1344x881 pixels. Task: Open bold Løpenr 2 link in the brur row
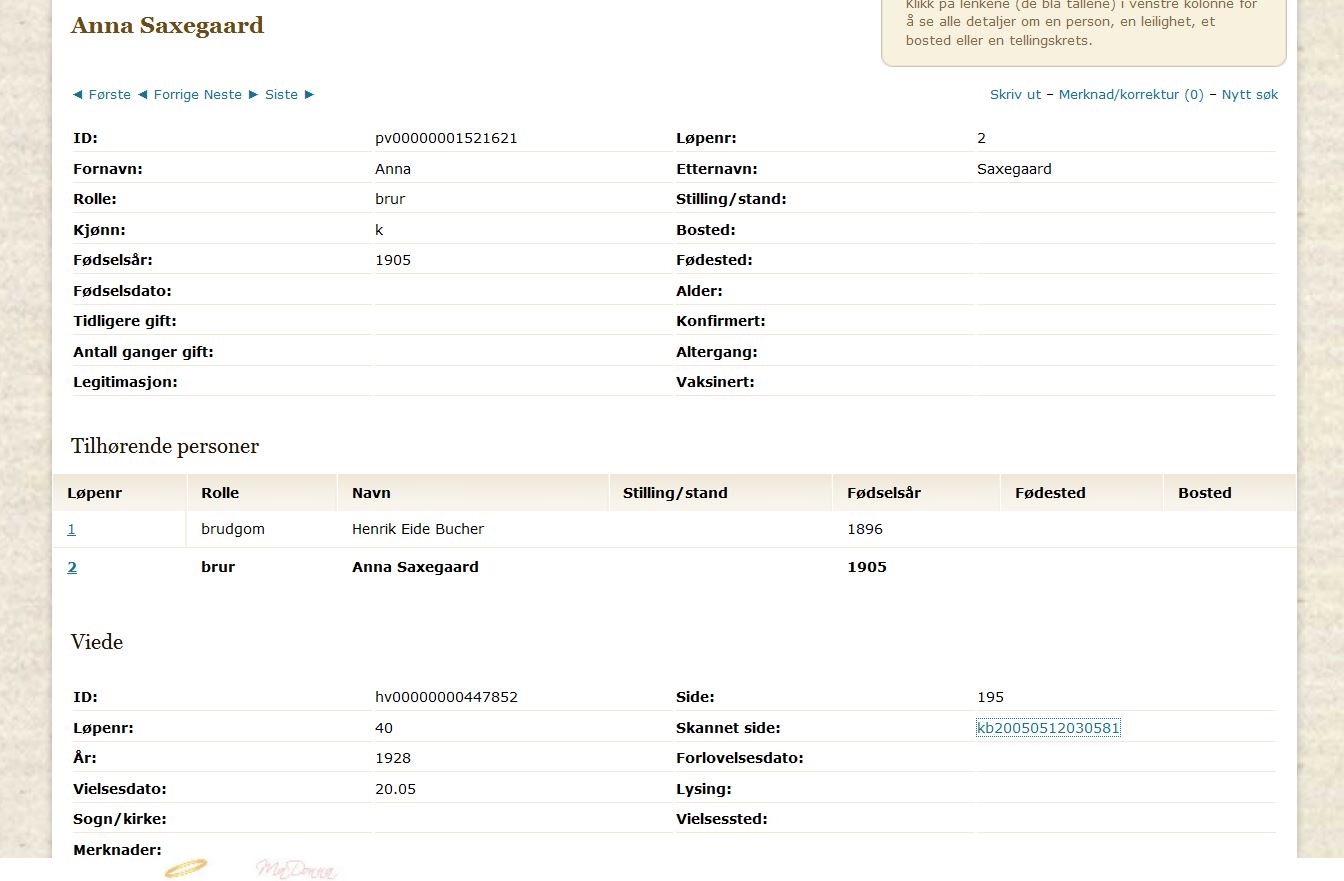pos(72,567)
